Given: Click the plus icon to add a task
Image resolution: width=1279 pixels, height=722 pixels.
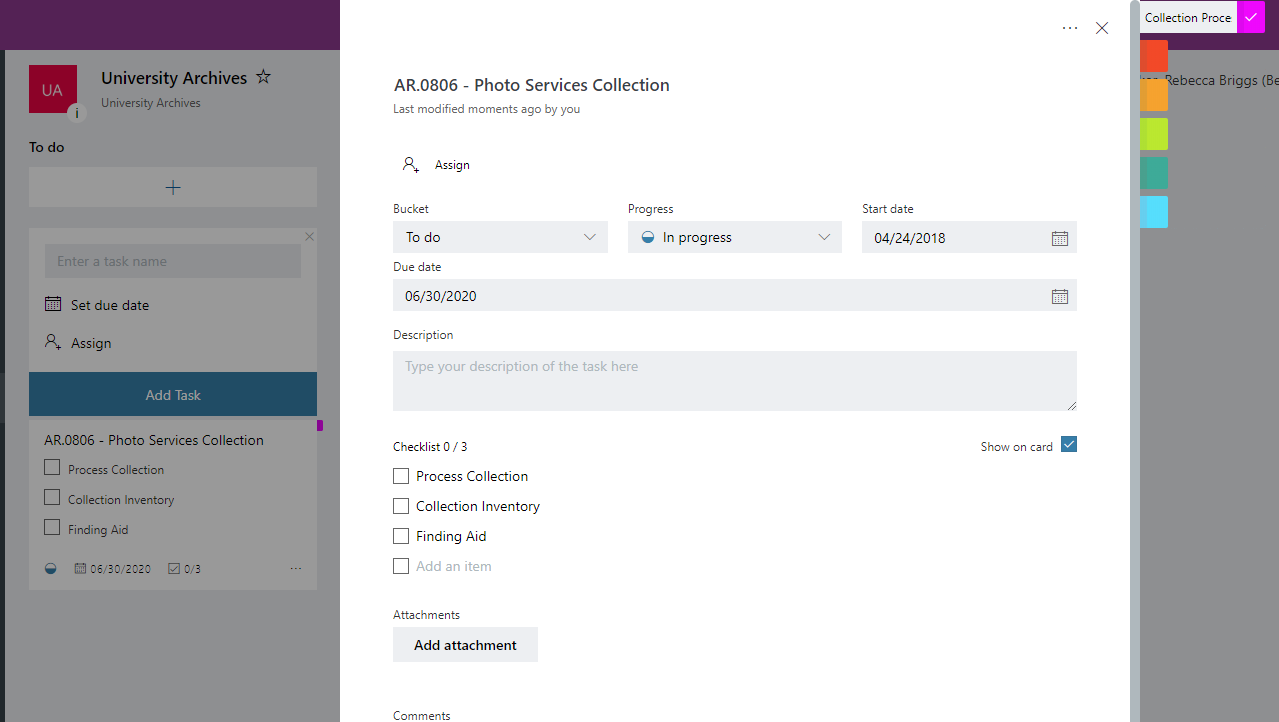Looking at the screenshot, I should [172, 187].
